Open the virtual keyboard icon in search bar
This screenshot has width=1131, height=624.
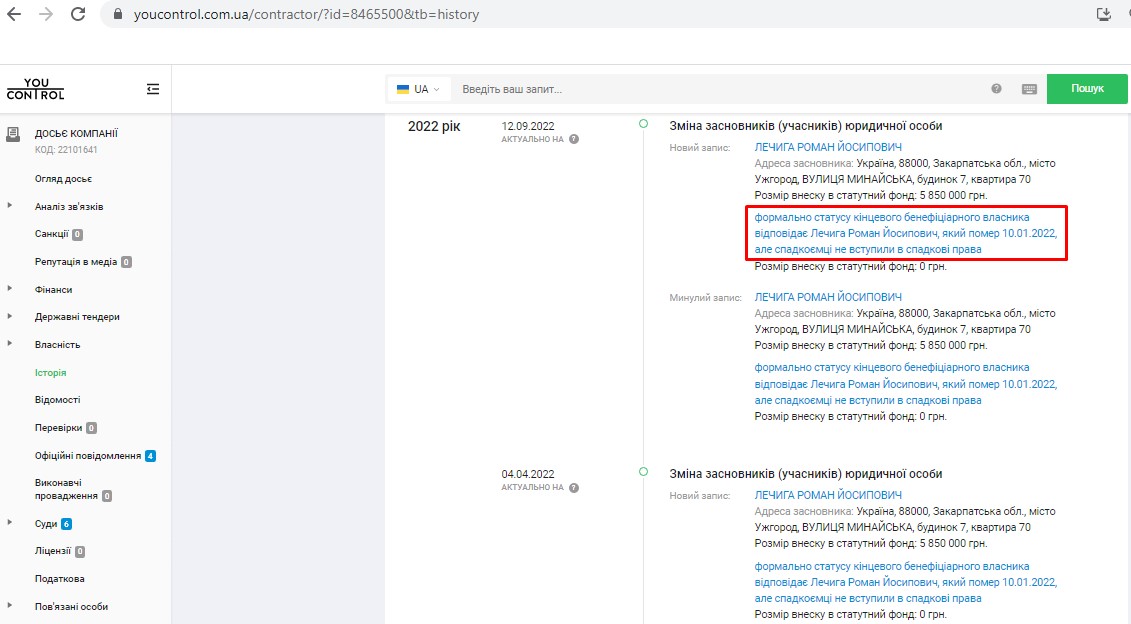tap(1029, 89)
